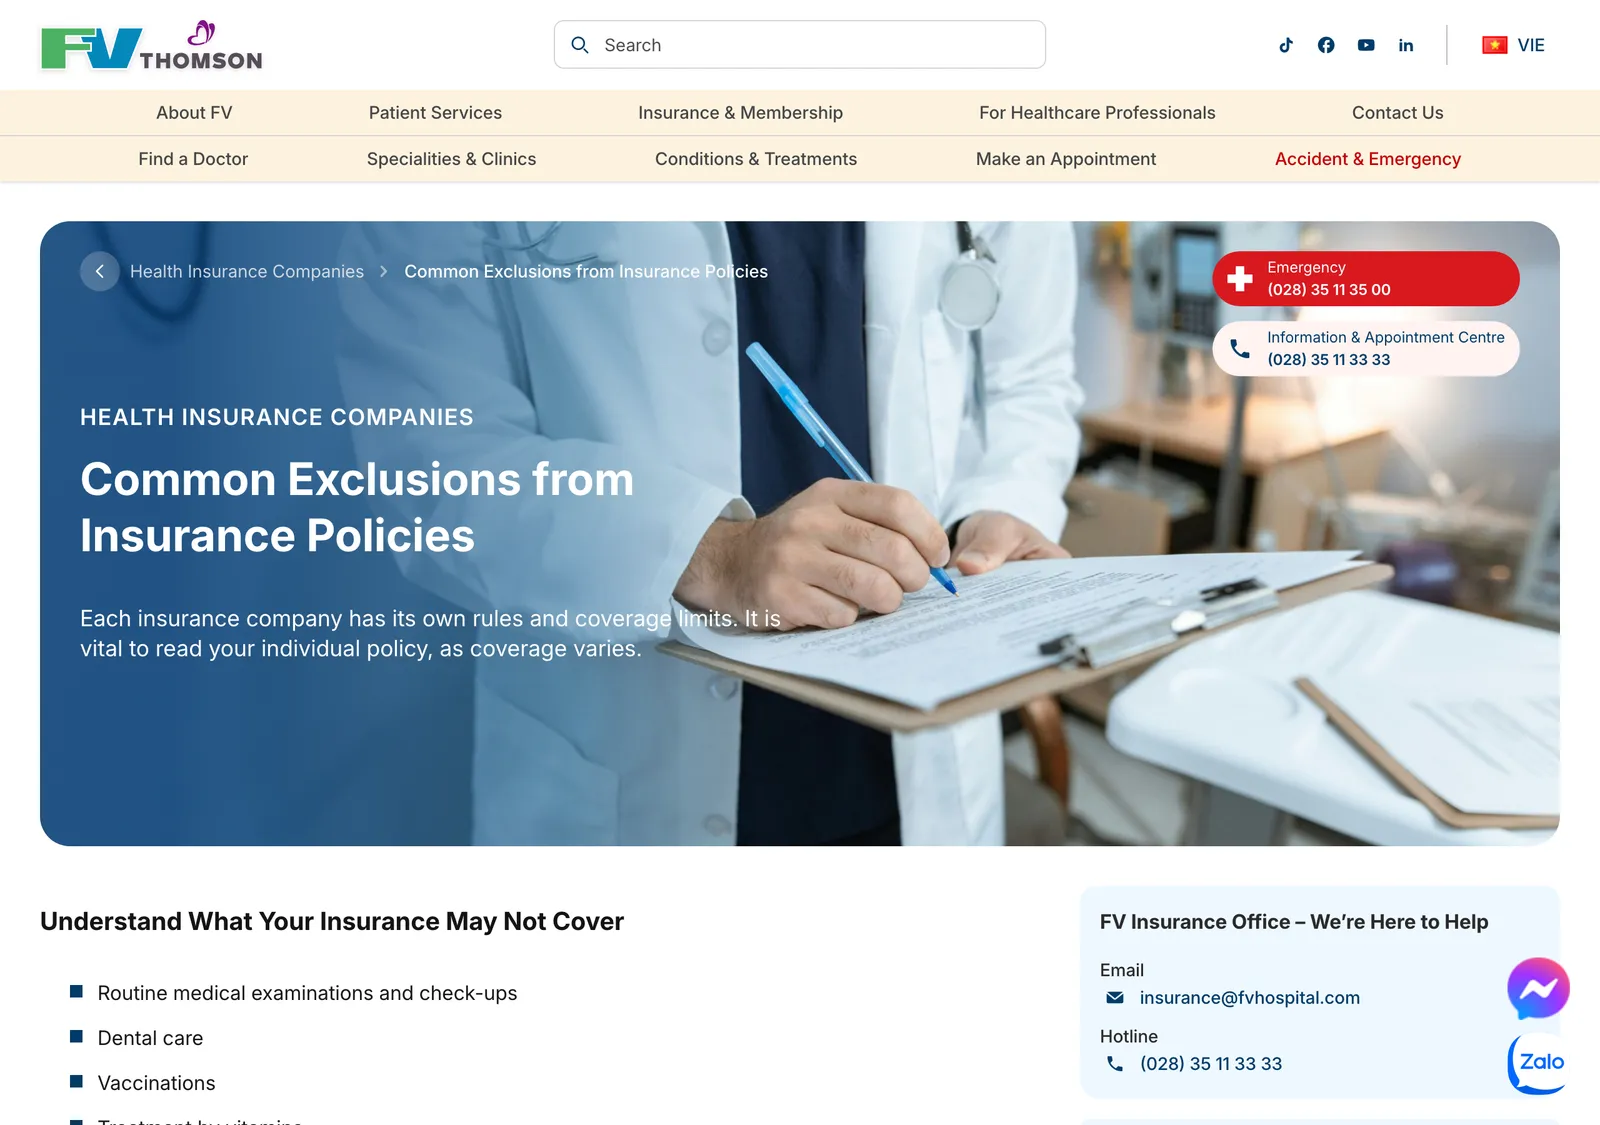Viewport: 1600px width, 1125px height.
Task: Click 'Routine medical examinations and check-ups' item
Action: pos(307,993)
